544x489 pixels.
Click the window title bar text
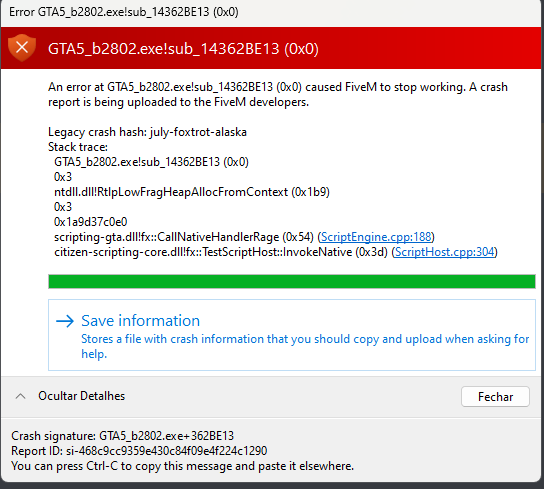(x=124, y=12)
